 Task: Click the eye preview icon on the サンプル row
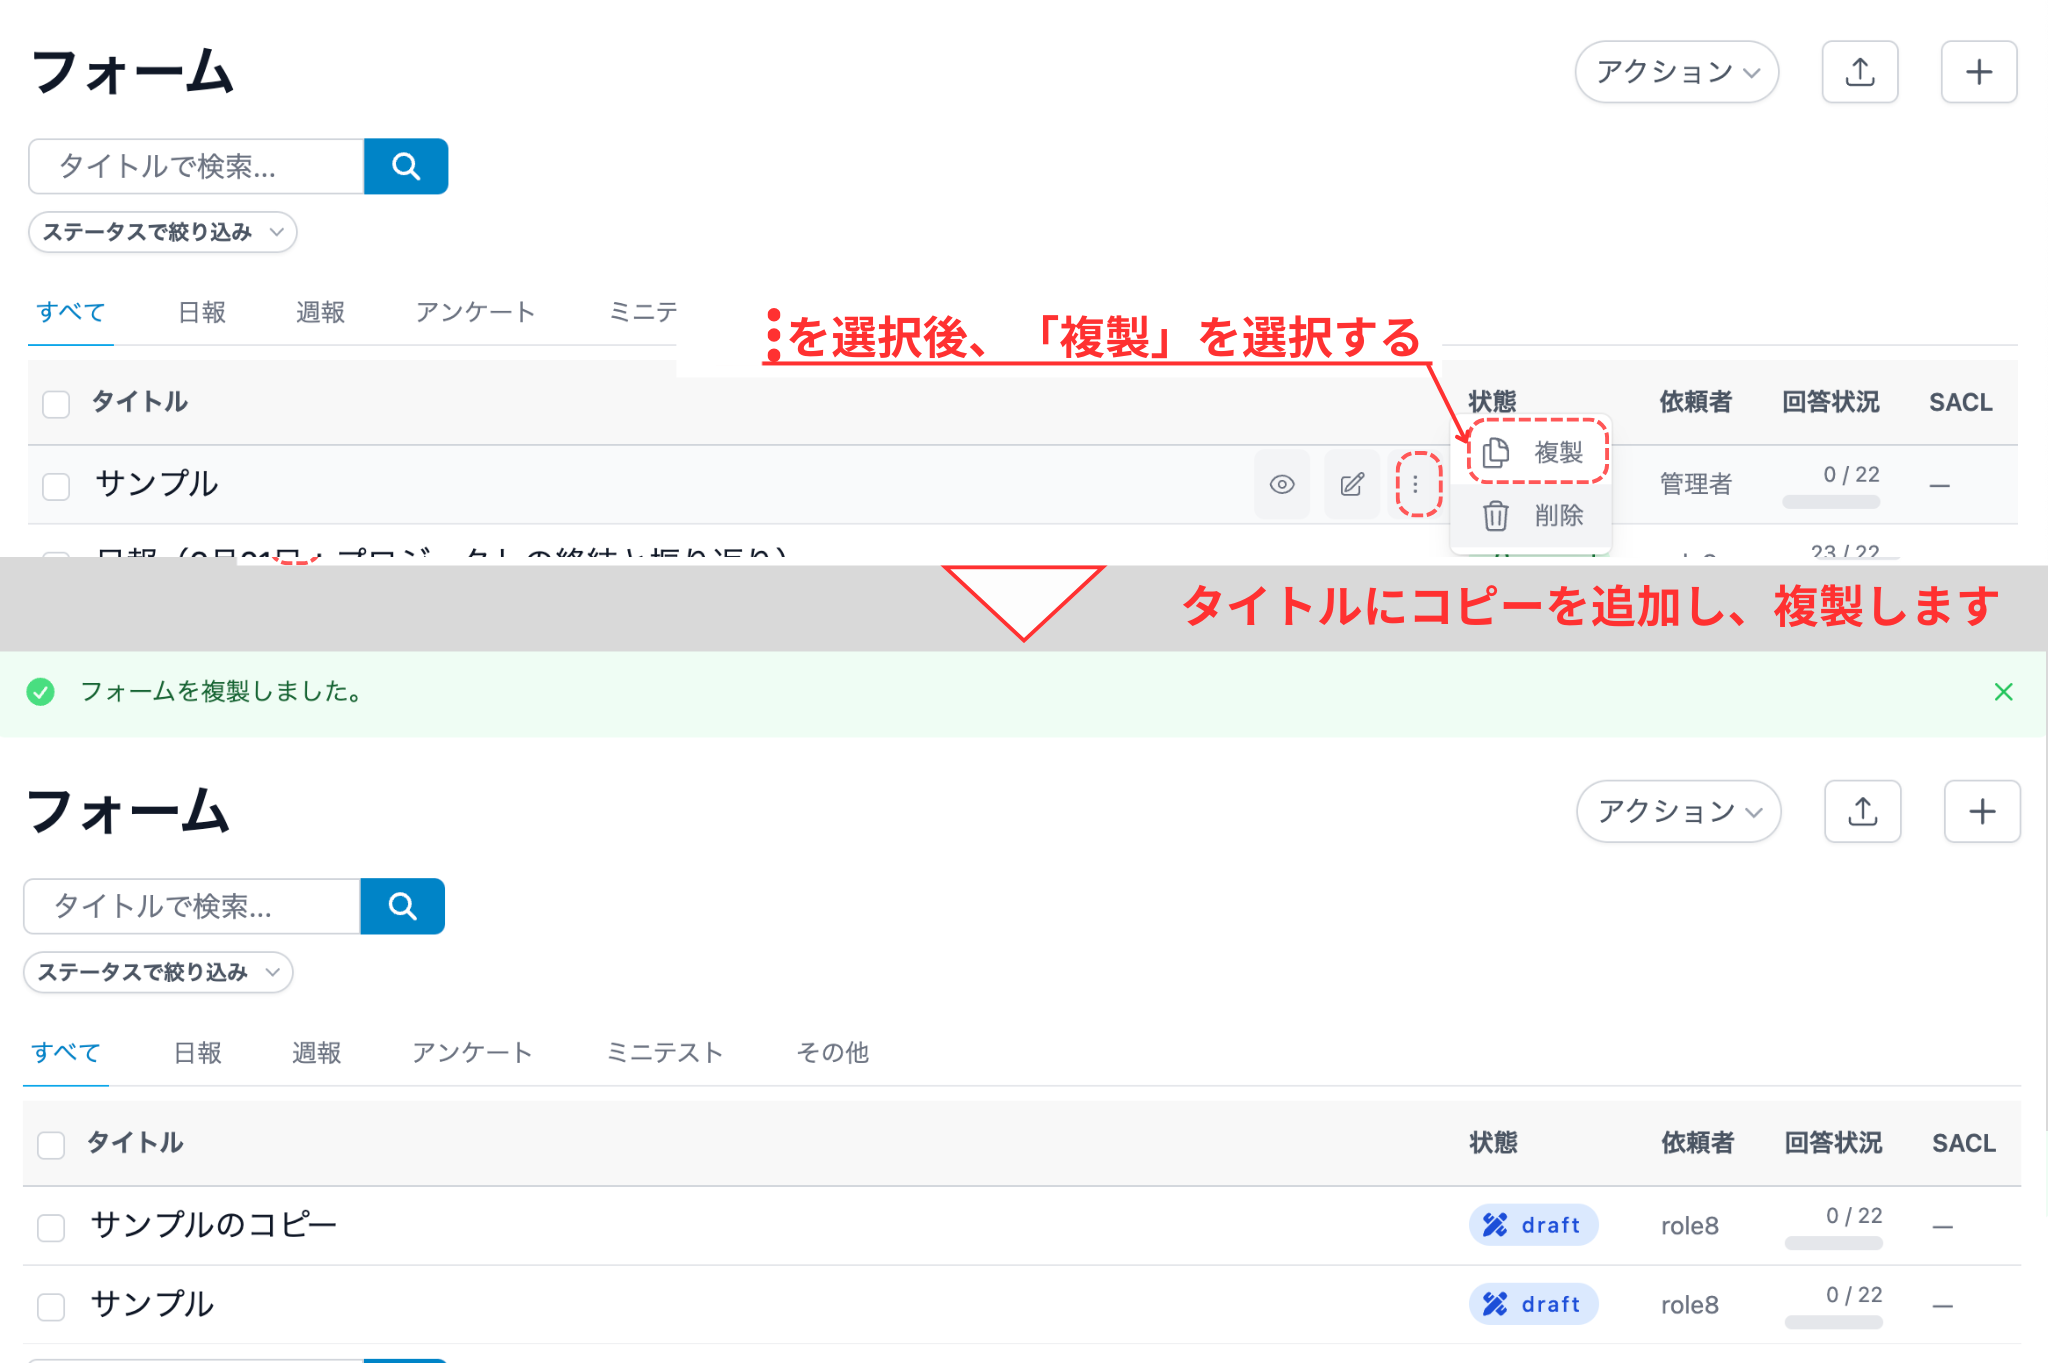point(1282,485)
